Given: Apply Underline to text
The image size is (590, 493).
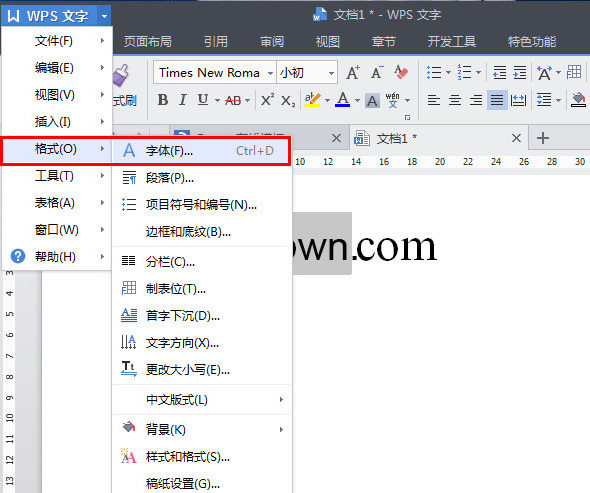Looking at the screenshot, I should point(203,100).
